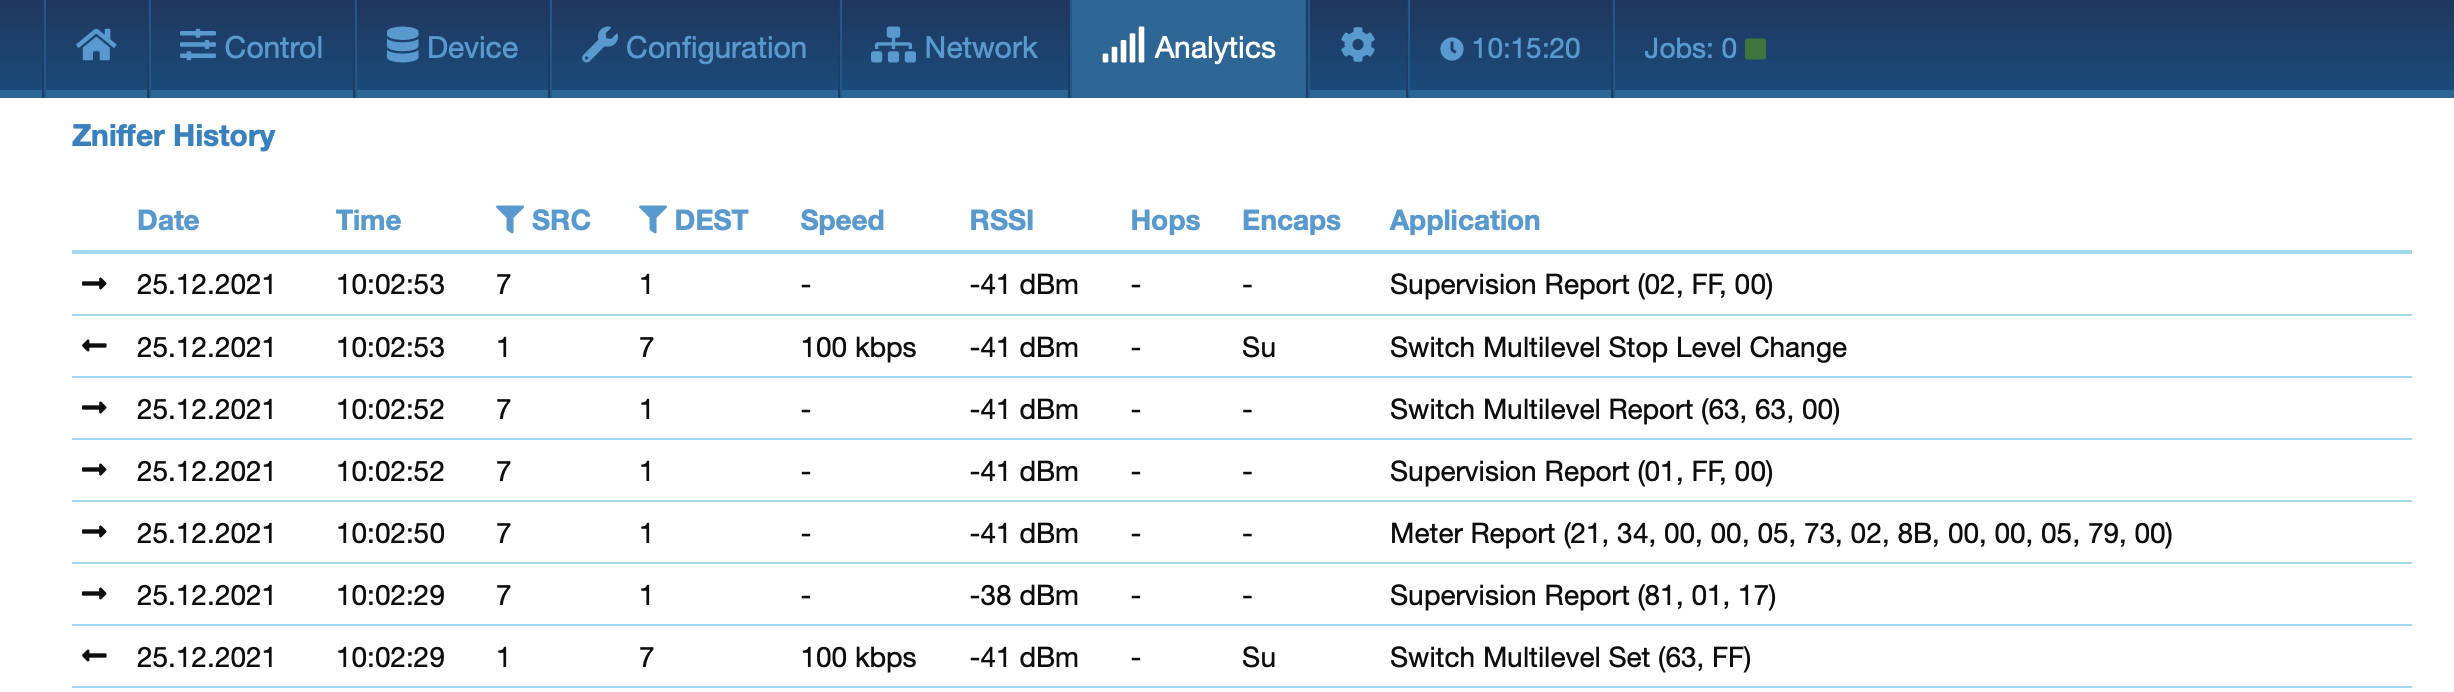This screenshot has width=2454, height=692.
Task: Click left arrow on Stop Level Change row
Action: [x=94, y=346]
